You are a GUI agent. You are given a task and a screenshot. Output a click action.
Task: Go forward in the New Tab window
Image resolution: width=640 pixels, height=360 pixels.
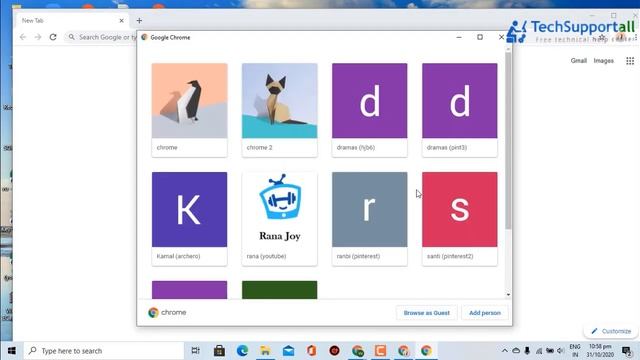[x=38, y=37]
